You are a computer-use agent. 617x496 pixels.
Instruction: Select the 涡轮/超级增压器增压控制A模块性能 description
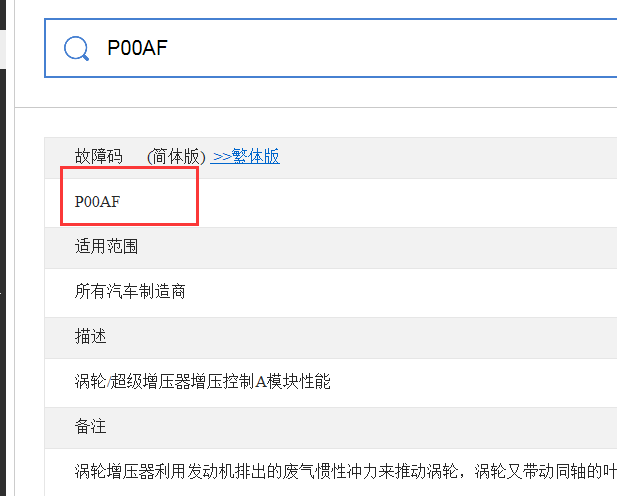click(x=203, y=381)
